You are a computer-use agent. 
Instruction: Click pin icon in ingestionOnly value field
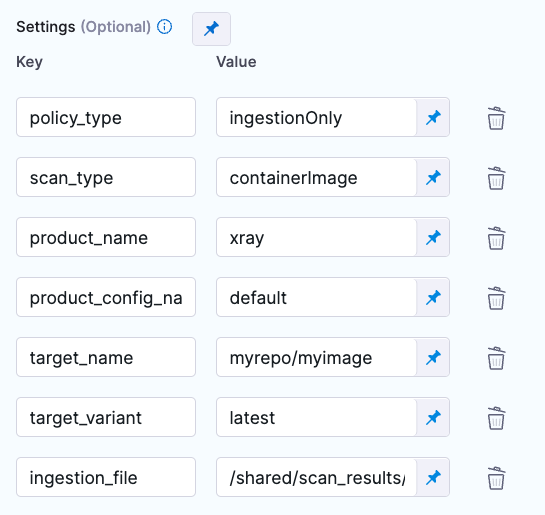click(433, 117)
